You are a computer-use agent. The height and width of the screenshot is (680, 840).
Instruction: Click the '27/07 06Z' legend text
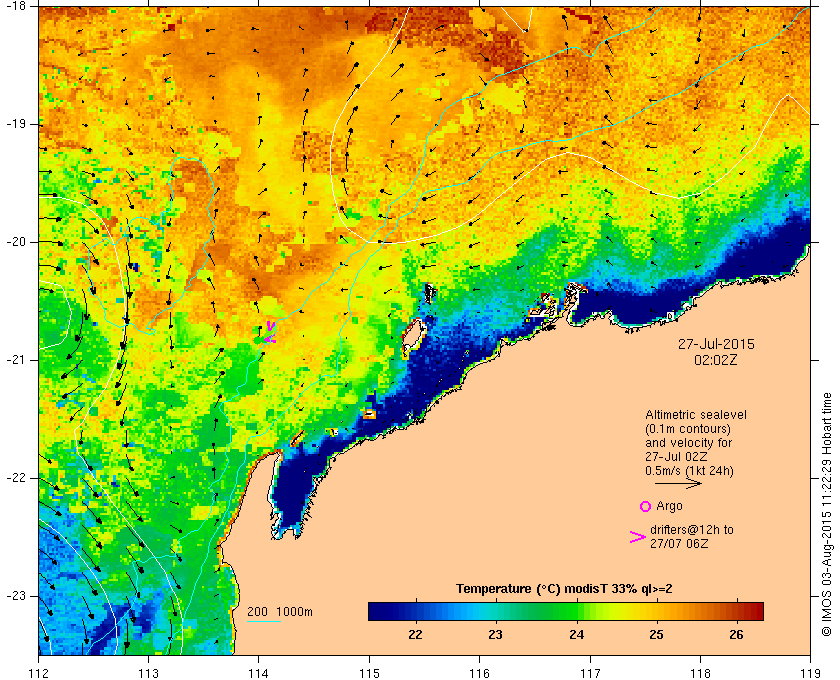pyautogui.click(x=679, y=543)
